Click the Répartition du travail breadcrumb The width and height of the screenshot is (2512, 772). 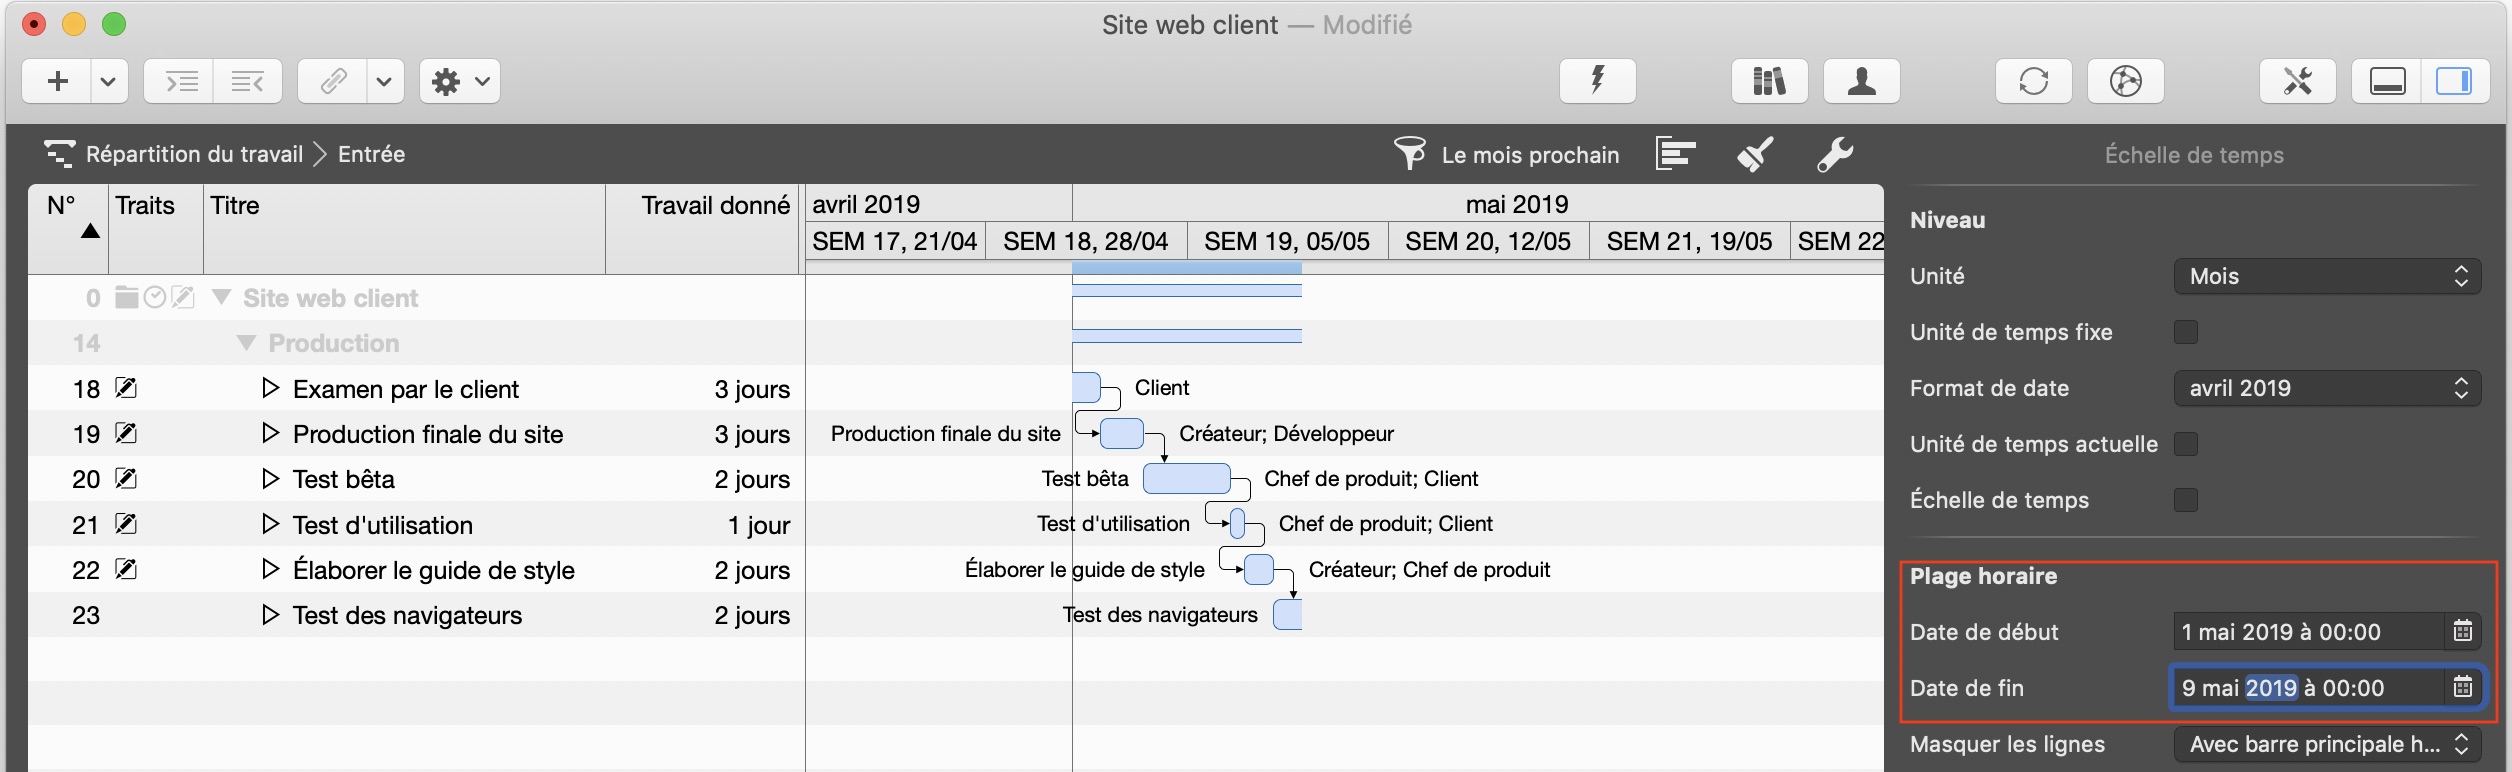(x=194, y=154)
